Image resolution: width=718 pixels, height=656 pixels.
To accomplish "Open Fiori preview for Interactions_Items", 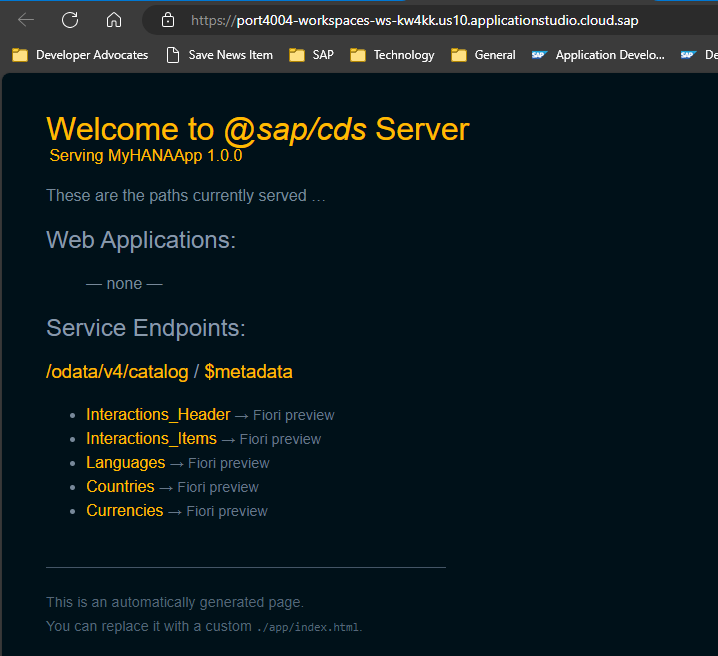I will 280,439.
